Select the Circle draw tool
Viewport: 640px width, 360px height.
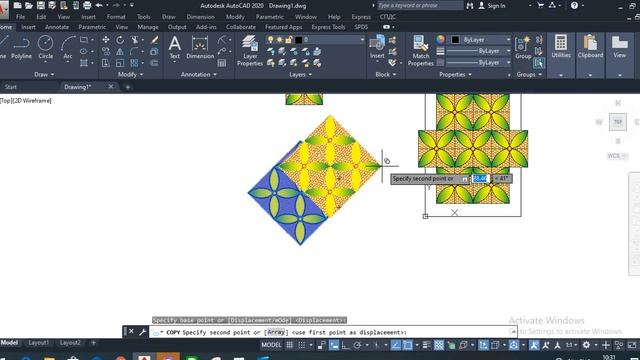point(45,48)
